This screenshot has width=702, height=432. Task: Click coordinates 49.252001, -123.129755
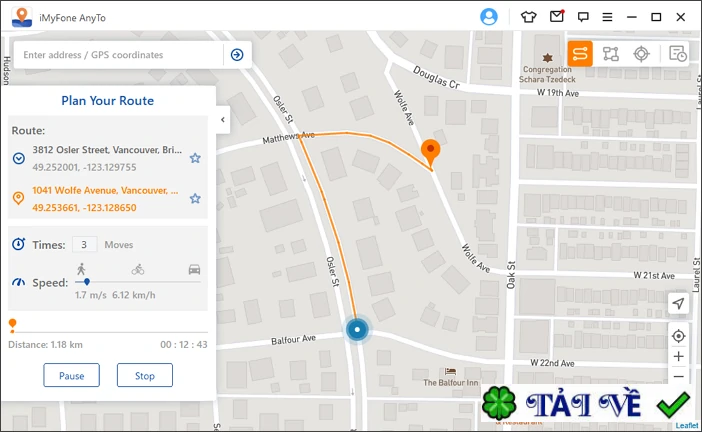tap(84, 167)
